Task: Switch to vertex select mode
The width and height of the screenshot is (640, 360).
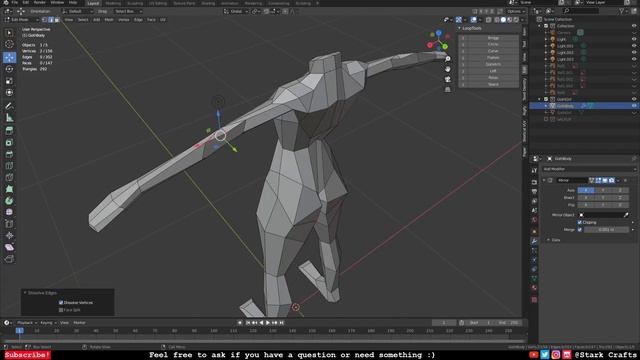Action: pos(44,20)
